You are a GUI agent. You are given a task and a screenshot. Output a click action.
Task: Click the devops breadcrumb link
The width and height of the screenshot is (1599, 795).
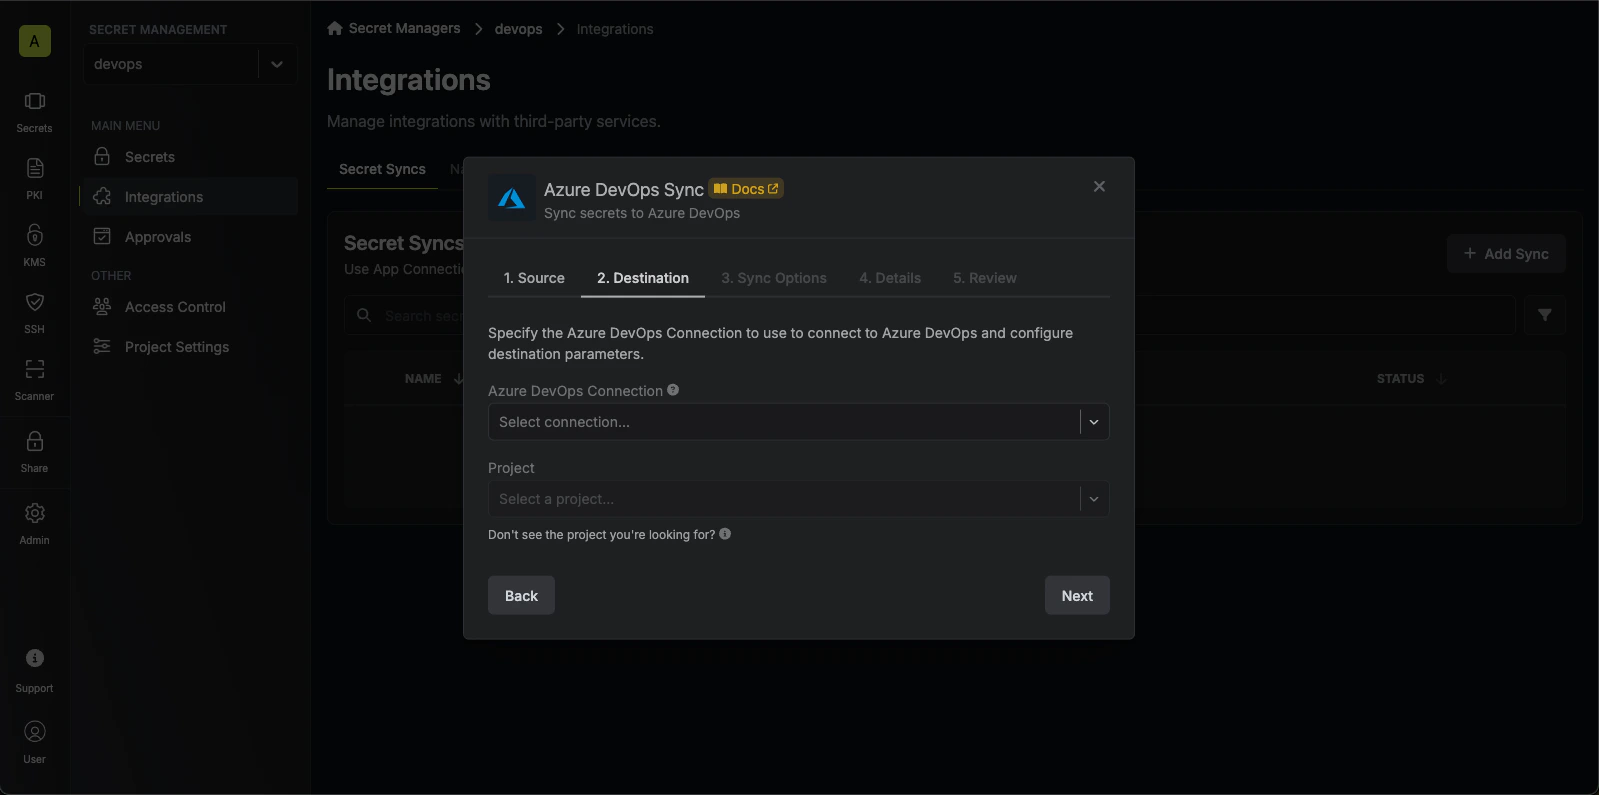pyautogui.click(x=518, y=29)
